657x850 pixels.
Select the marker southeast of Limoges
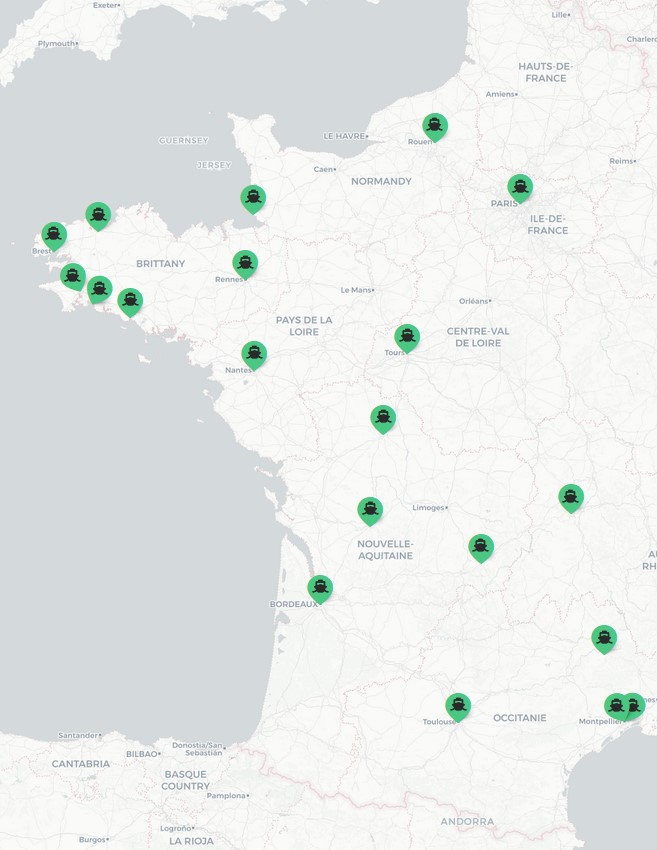pos(481,547)
